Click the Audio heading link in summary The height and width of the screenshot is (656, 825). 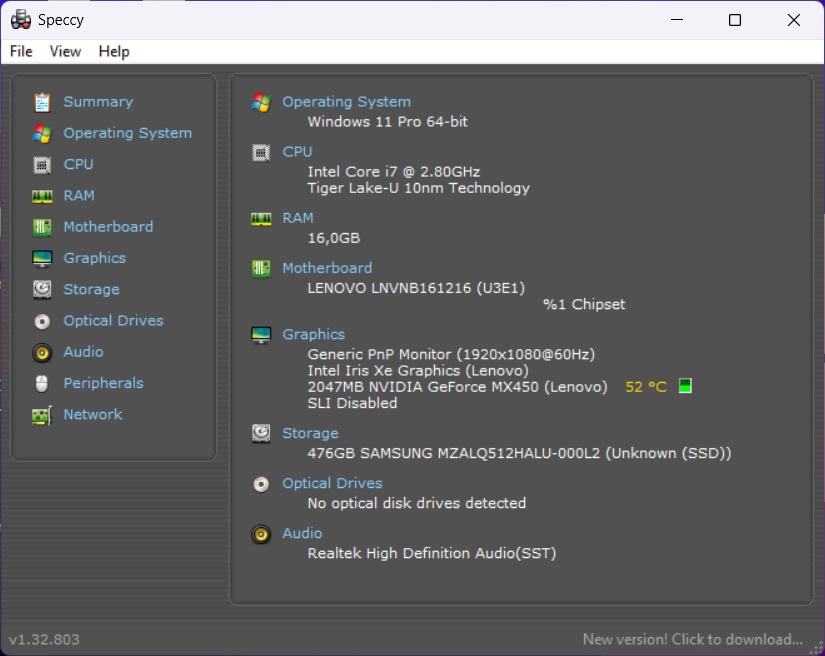point(302,533)
